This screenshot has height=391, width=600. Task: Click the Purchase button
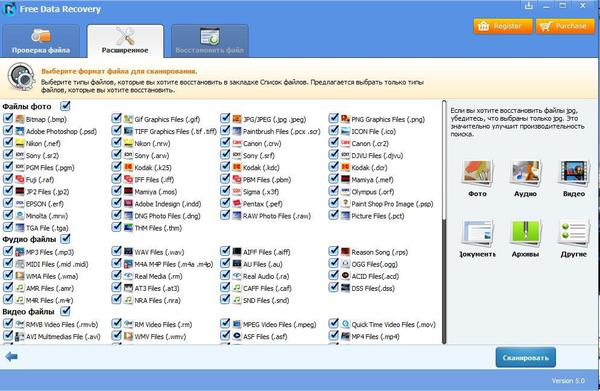point(566,26)
